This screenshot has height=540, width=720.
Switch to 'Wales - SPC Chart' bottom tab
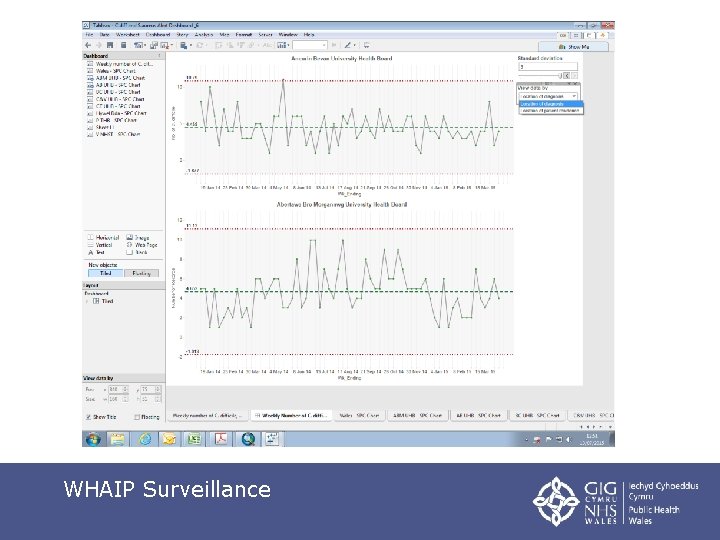[x=360, y=415]
